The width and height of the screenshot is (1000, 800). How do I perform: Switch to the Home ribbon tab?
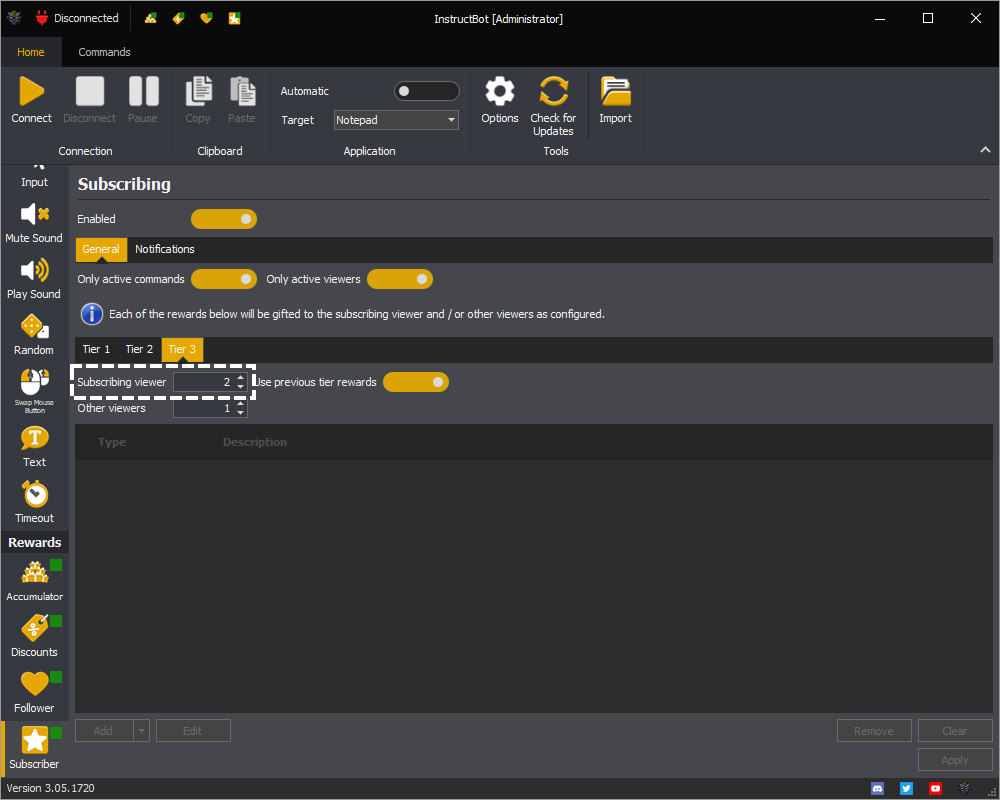pyautogui.click(x=31, y=52)
